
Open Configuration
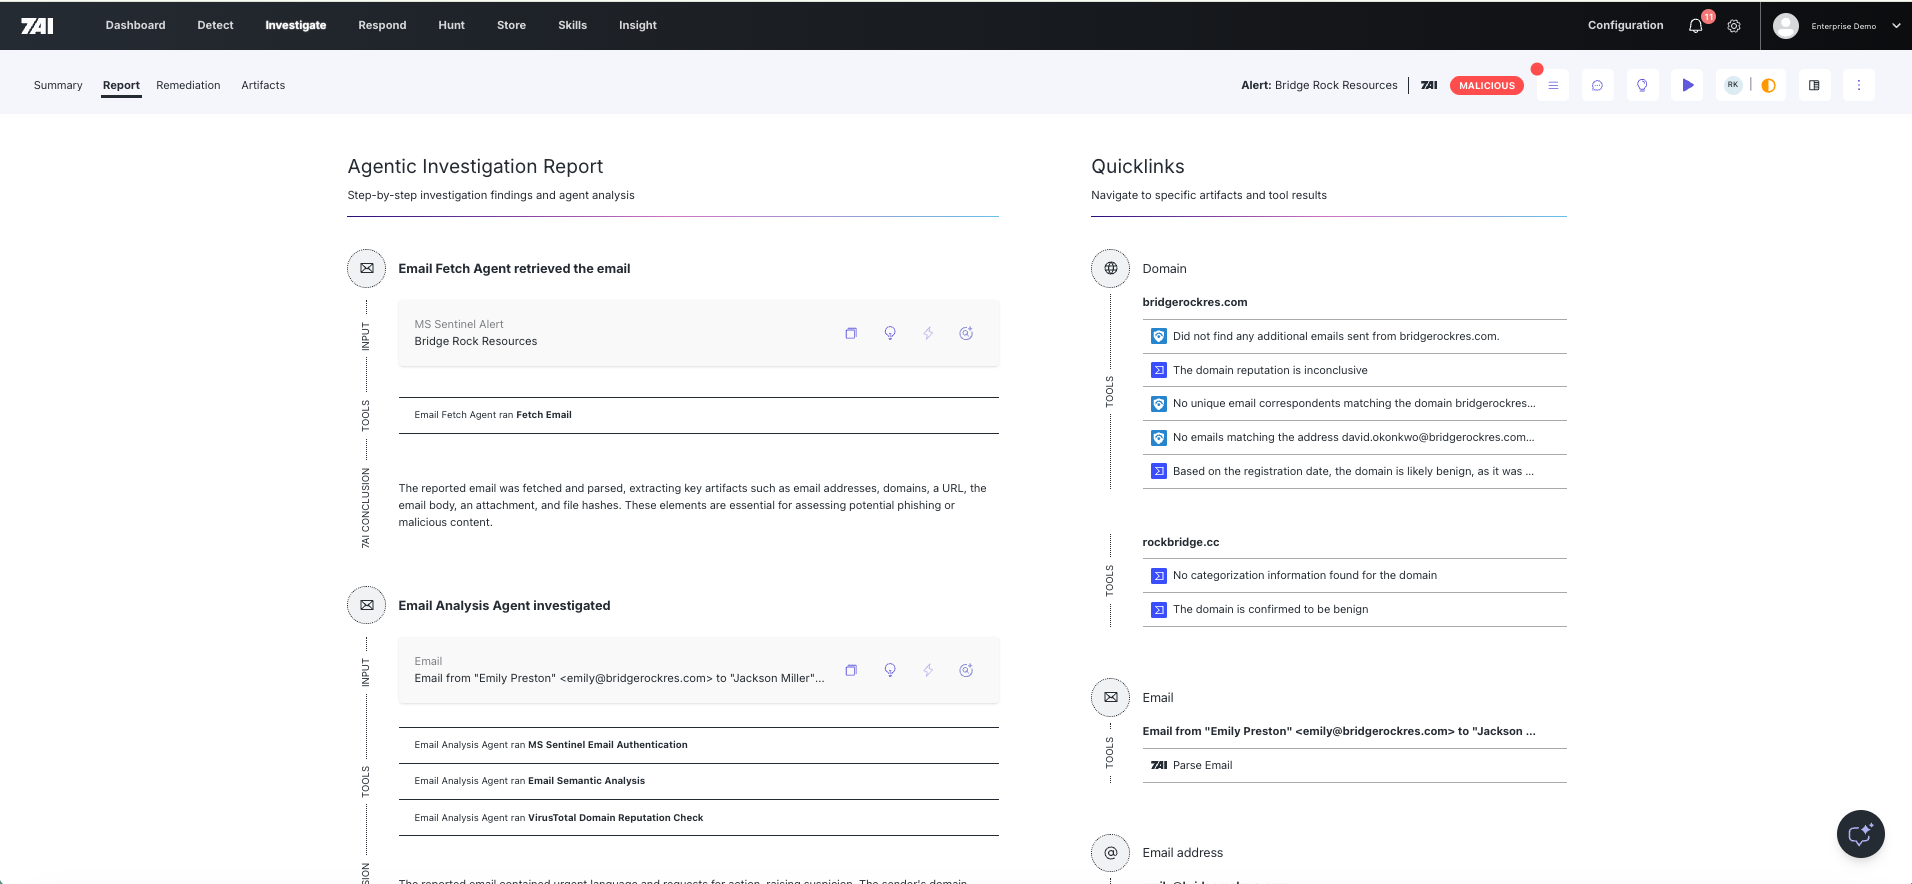coord(1626,25)
